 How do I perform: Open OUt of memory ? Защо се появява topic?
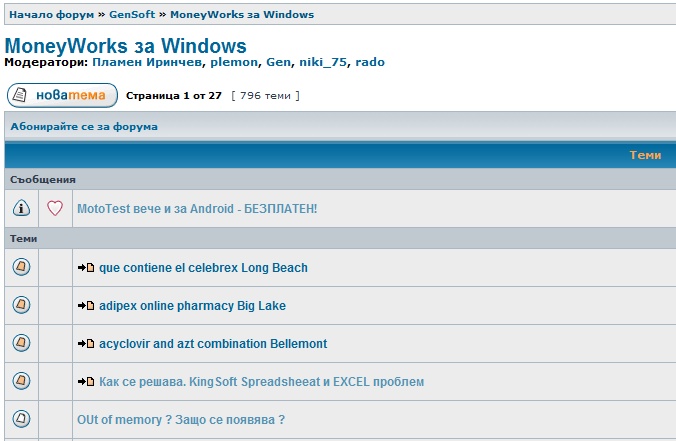point(181,419)
